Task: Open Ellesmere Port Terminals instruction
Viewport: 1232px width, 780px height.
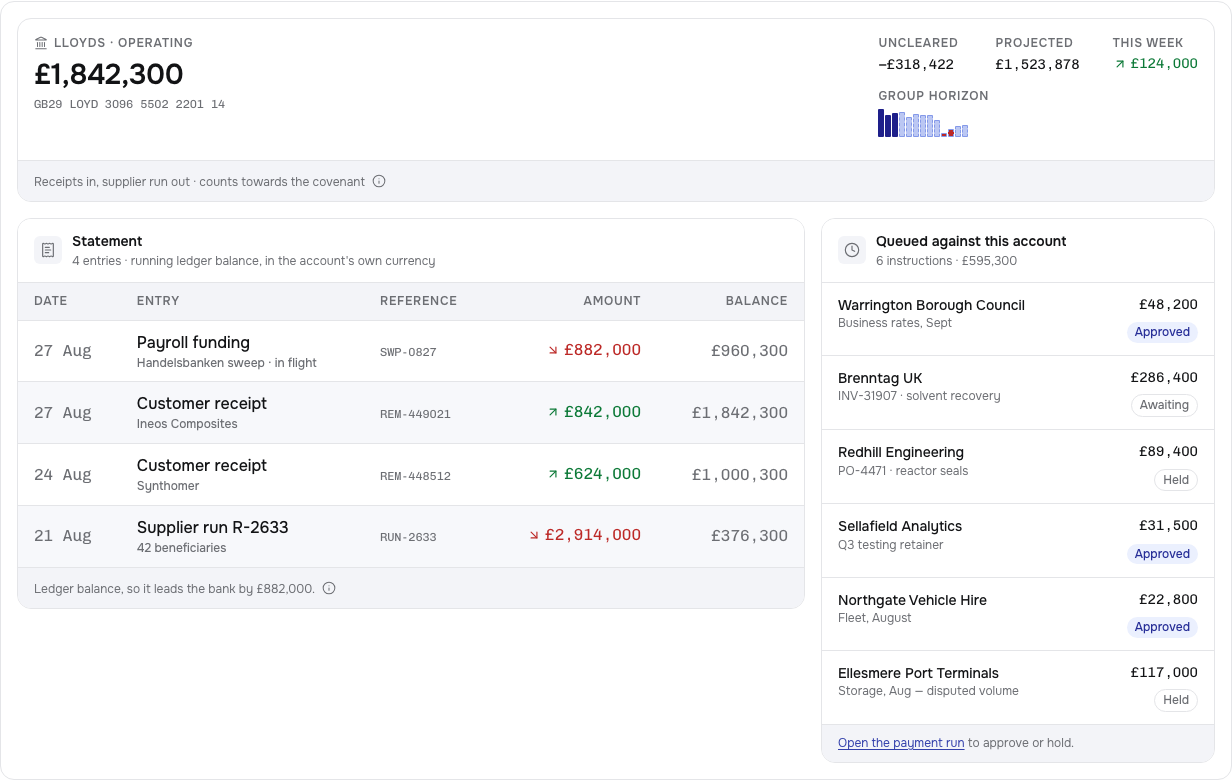Action: tap(1018, 688)
